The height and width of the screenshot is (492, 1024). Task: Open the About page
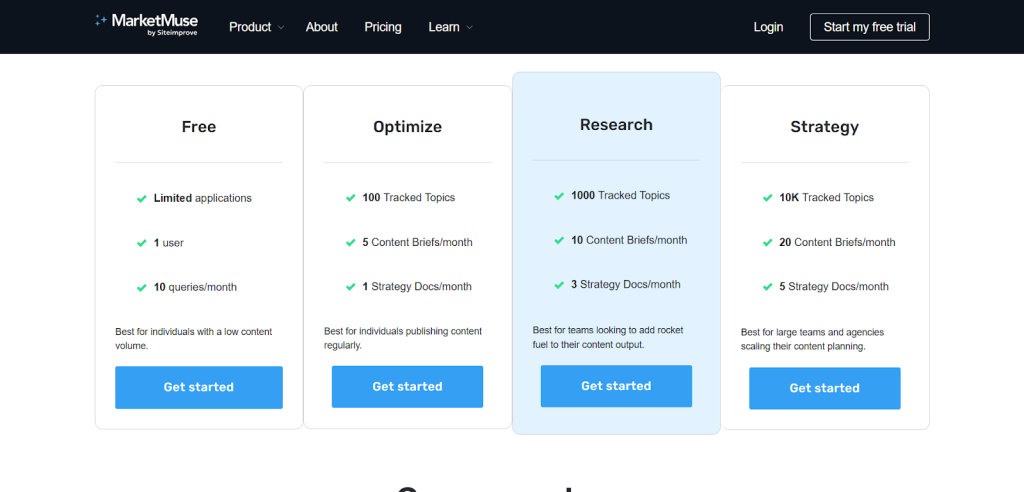click(x=322, y=27)
